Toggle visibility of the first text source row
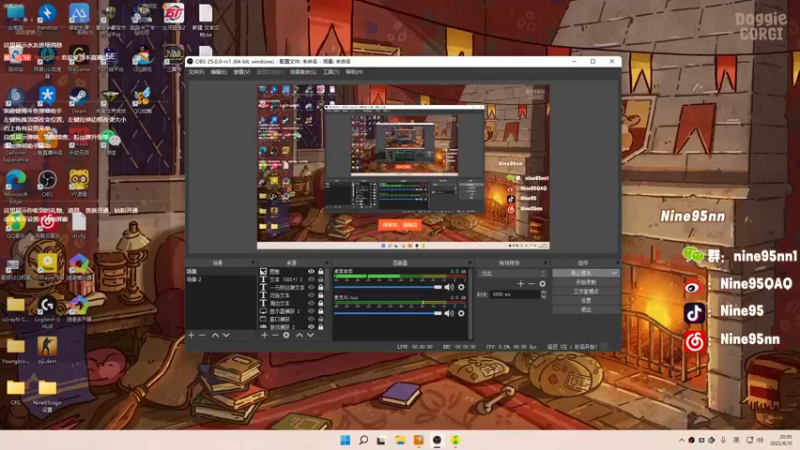The image size is (800, 450). [311, 280]
